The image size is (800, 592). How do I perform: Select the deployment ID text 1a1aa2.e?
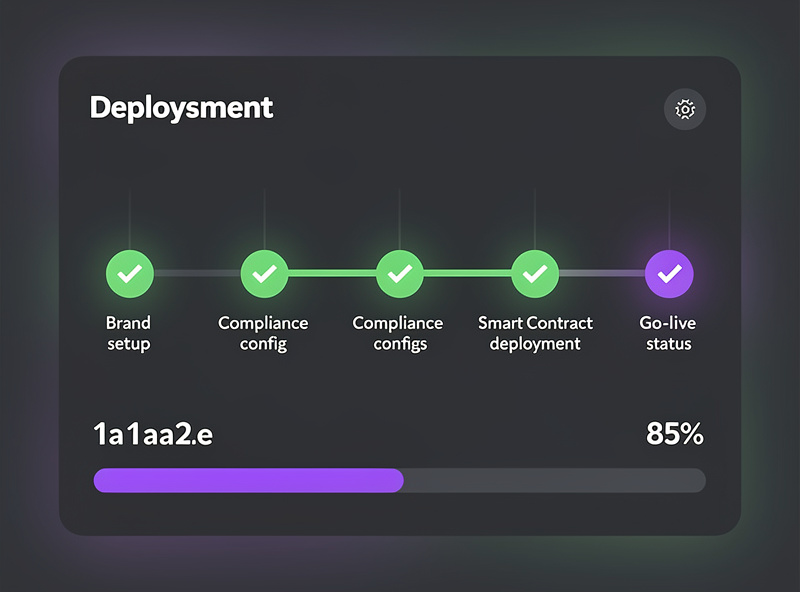coord(153,435)
